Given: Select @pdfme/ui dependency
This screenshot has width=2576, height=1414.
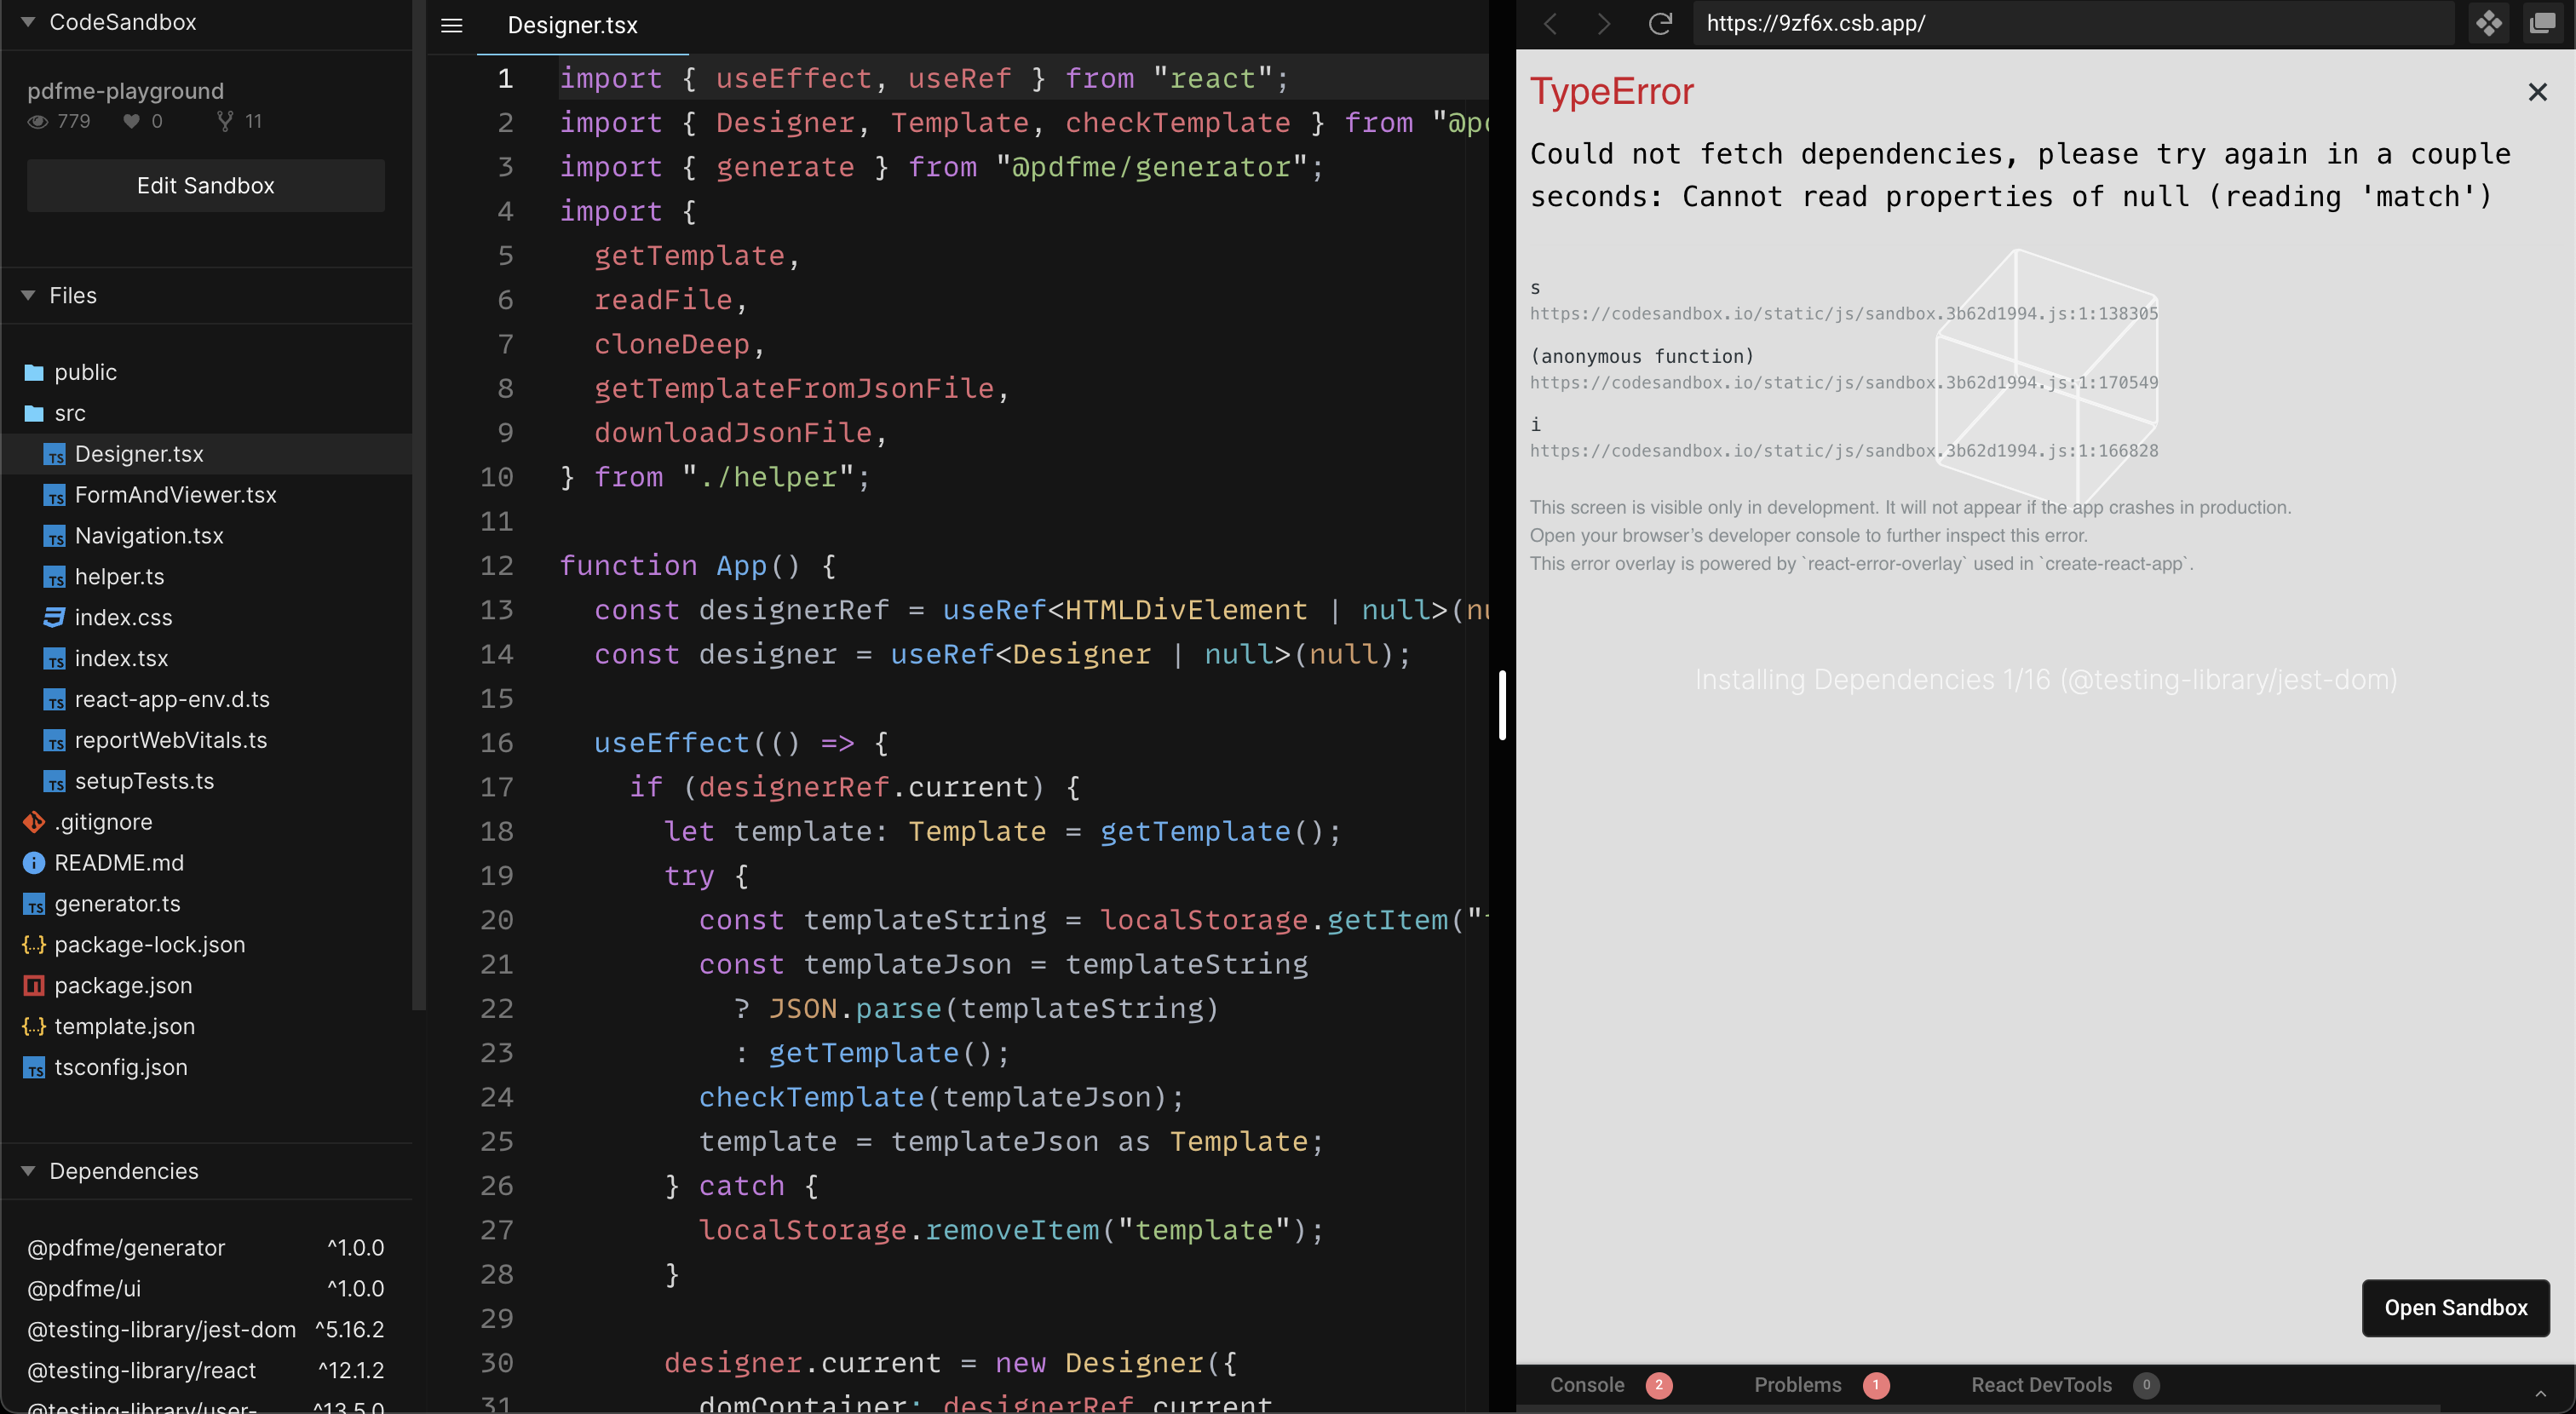Looking at the screenshot, I should coord(206,1289).
